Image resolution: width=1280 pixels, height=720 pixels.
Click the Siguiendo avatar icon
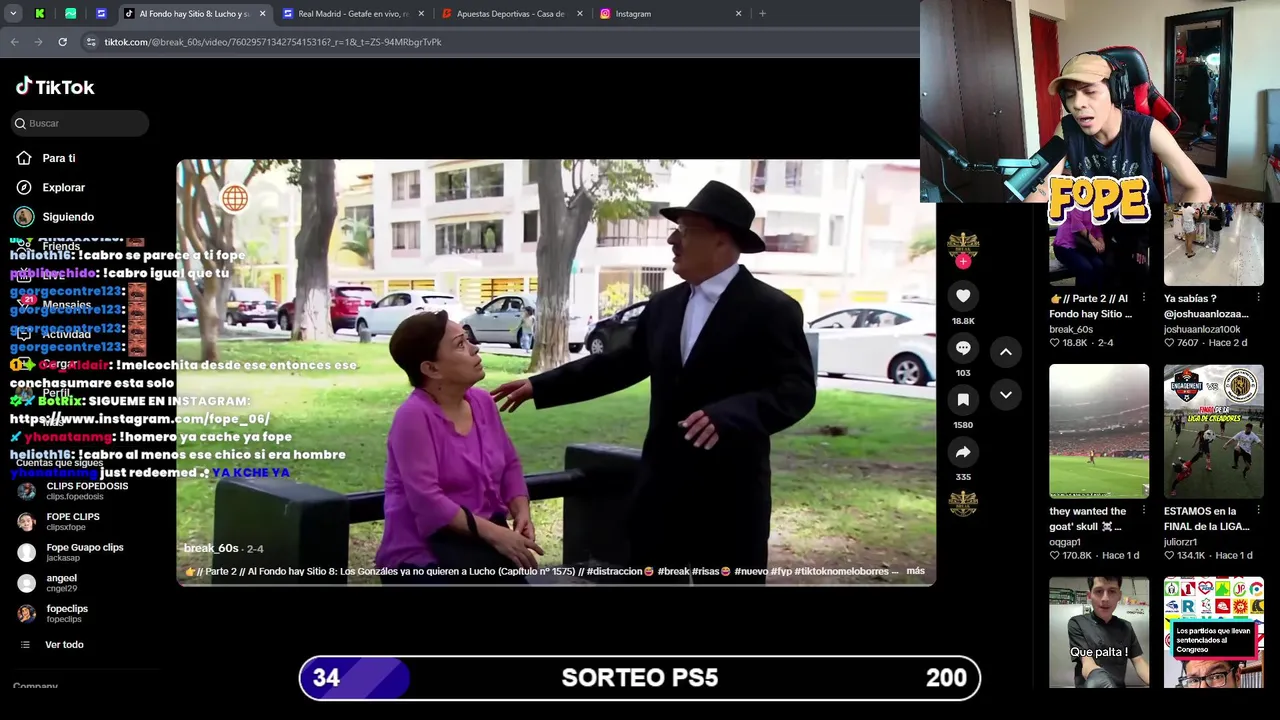[x=24, y=216]
